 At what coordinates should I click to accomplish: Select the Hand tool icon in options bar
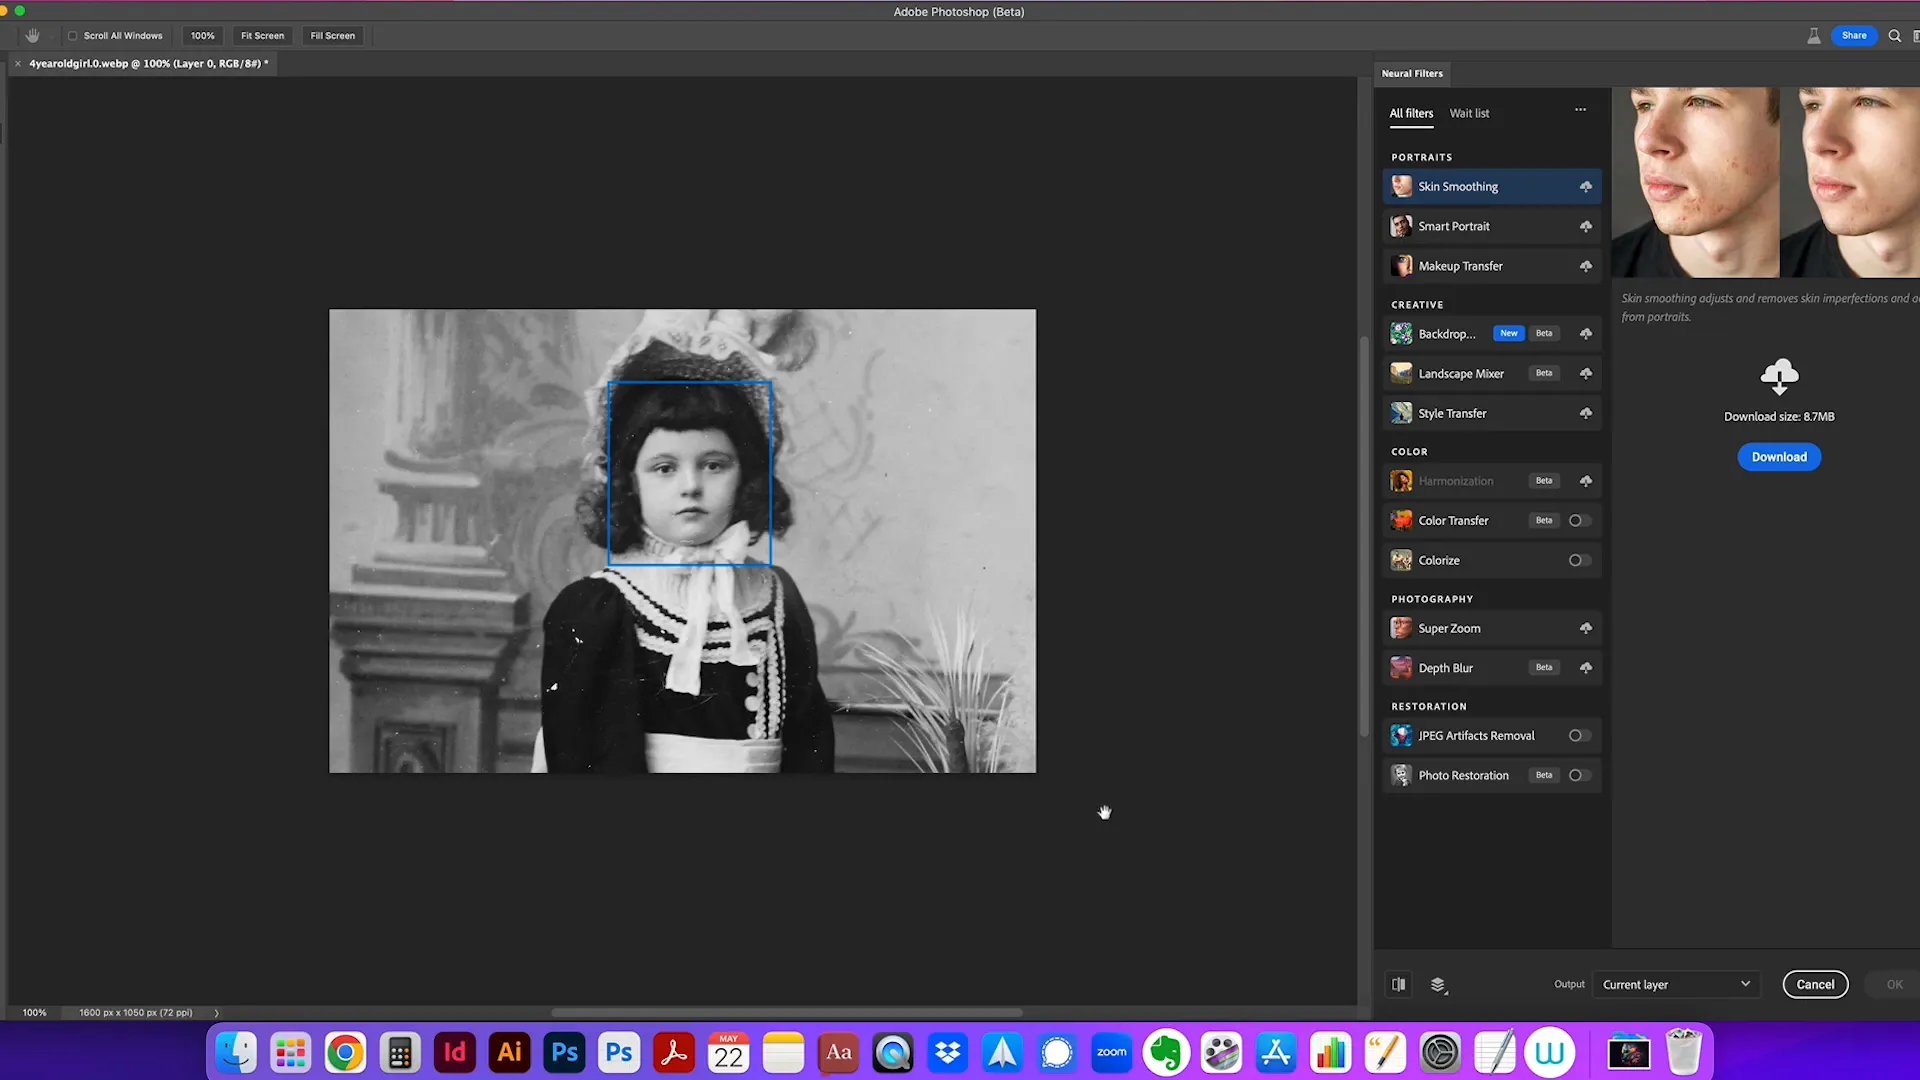(x=32, y=35)
